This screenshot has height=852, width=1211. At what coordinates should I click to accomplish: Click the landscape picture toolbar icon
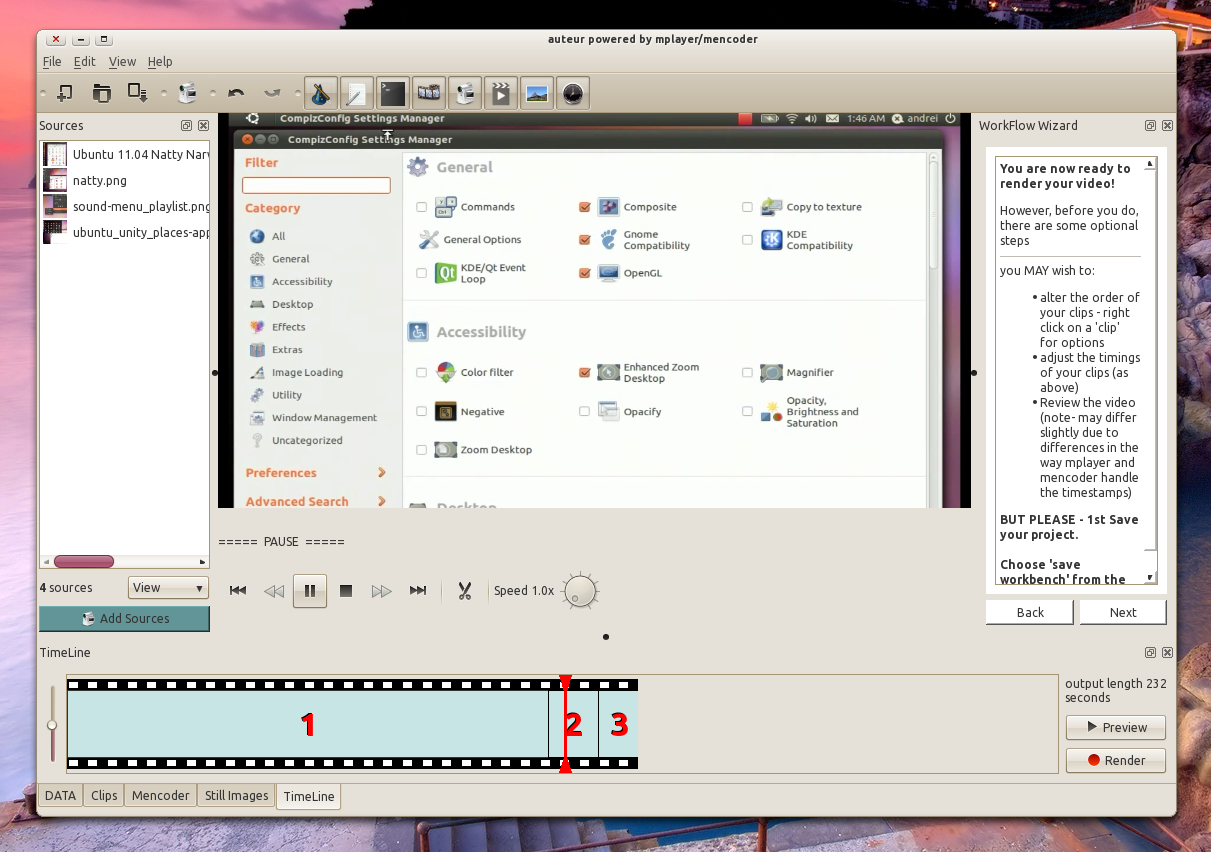537,94
